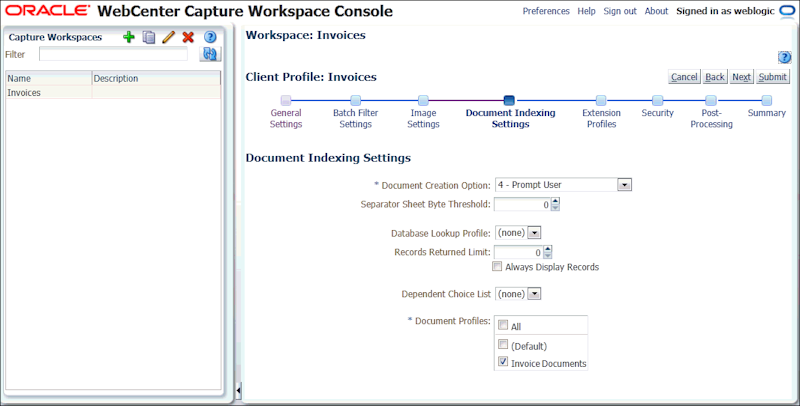Screen dimensions: 800x406
Task: Click the Oracle logo at top right
Action: (x=788, y=11)
